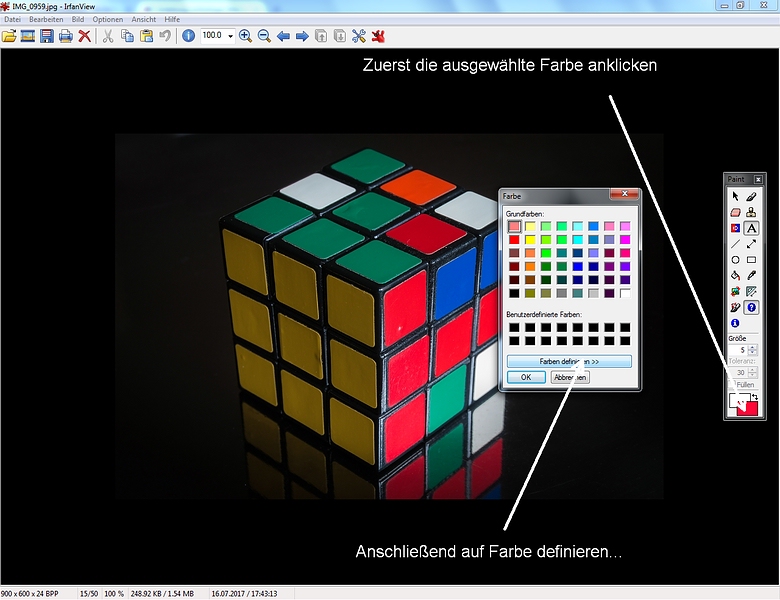
Task: Click the Paint help question mark
Action: tap(752, 307)
